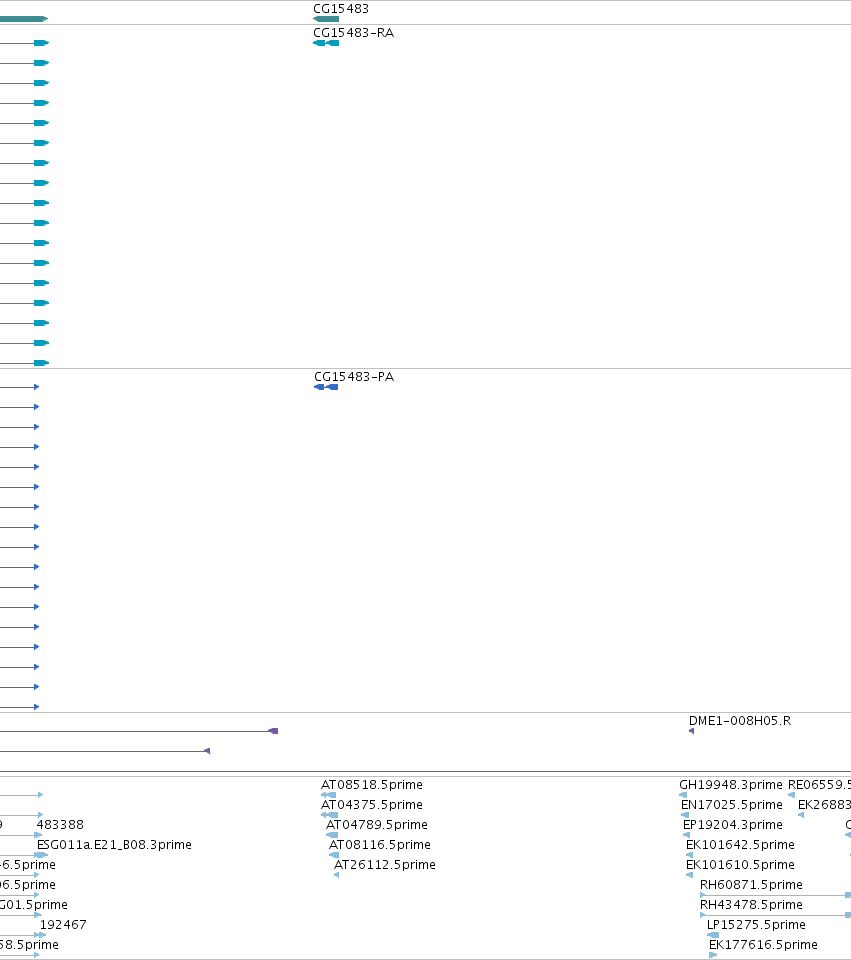Select EST RH60871.5prime
851x960 pixels.
[x=751, y=885]
